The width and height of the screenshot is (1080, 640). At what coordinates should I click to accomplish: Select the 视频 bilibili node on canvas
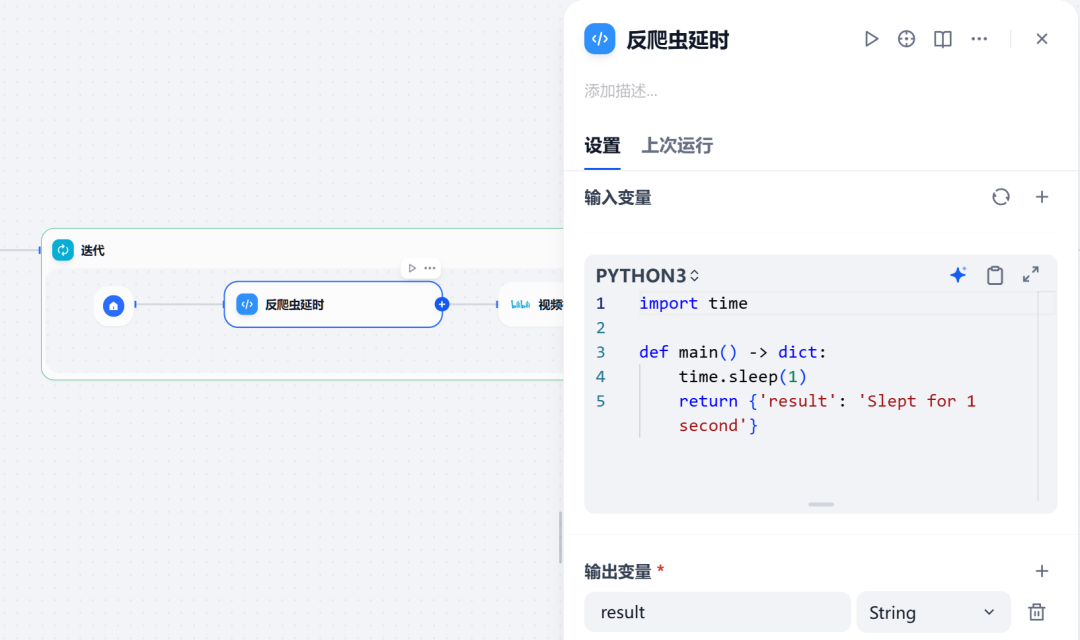pos(532,304)
